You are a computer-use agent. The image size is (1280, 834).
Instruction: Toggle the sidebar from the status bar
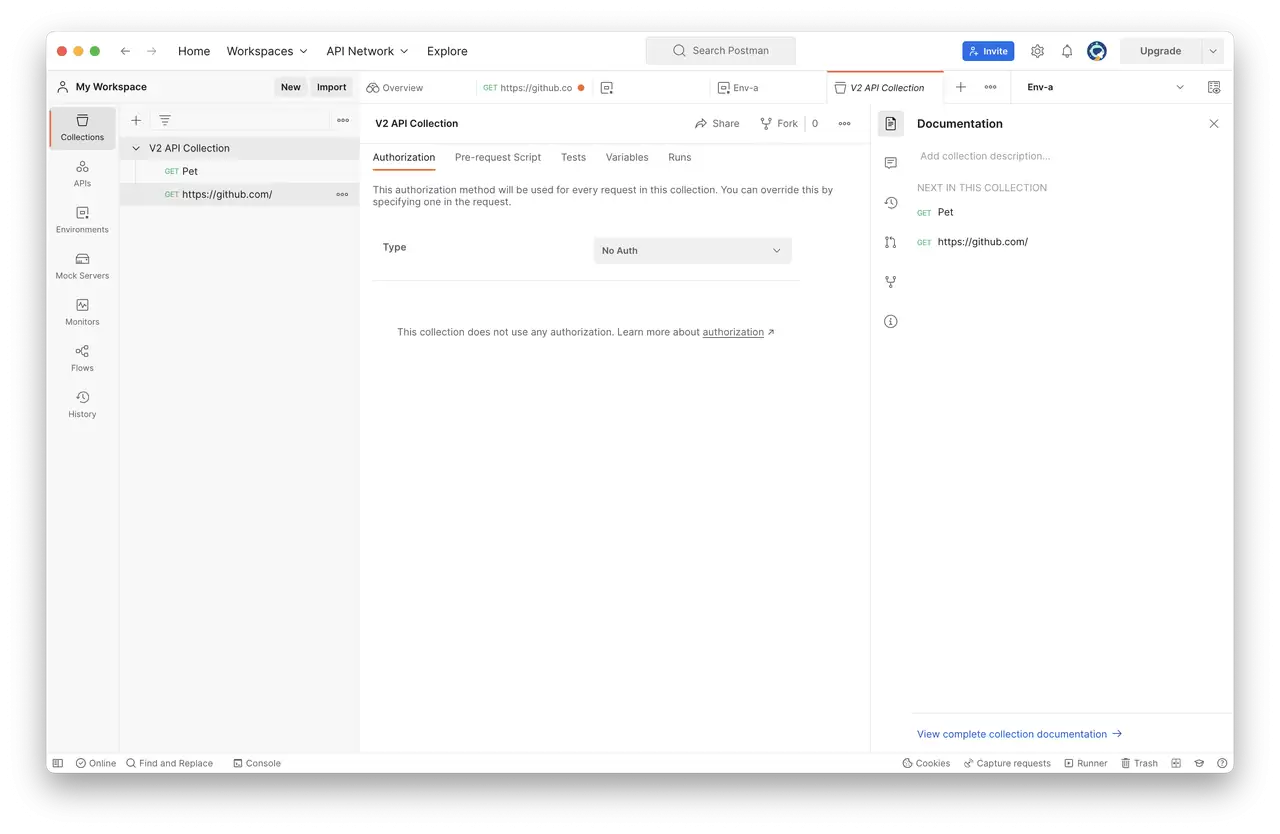(x=57, y=763)
